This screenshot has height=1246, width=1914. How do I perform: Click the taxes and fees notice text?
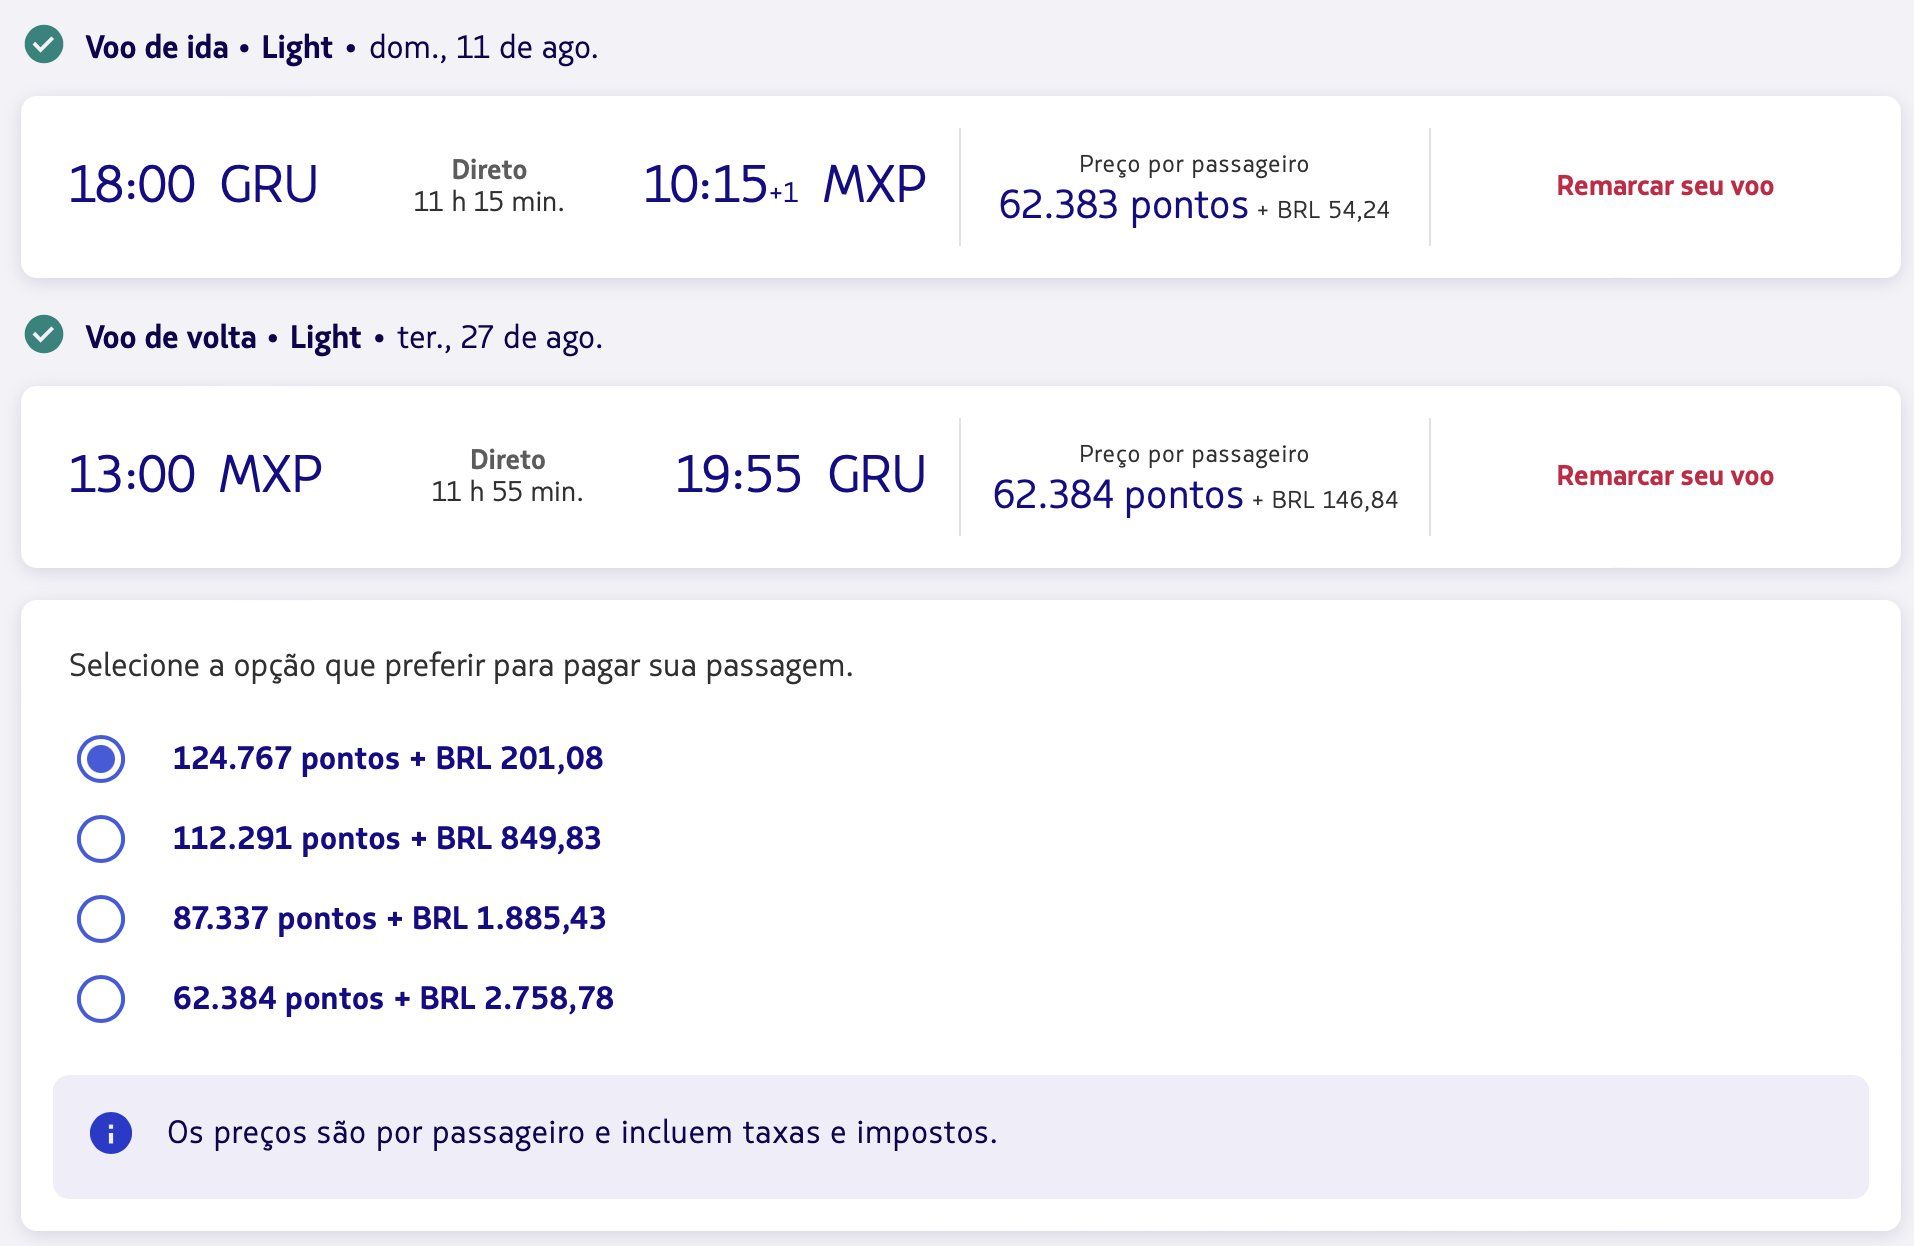point(582,1133)
